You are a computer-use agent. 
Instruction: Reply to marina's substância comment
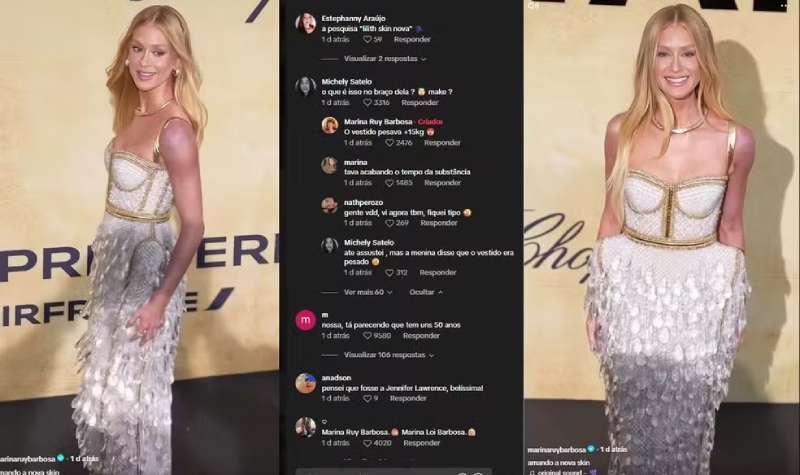tap(442, 183)
